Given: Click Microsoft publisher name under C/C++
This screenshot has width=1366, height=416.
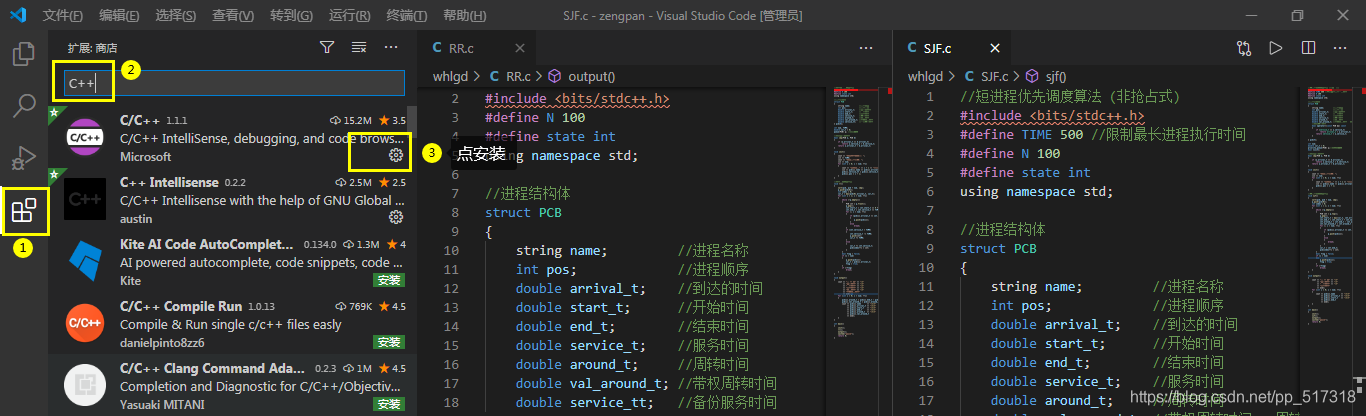Looking at the screenshot, I should point(146,157).
